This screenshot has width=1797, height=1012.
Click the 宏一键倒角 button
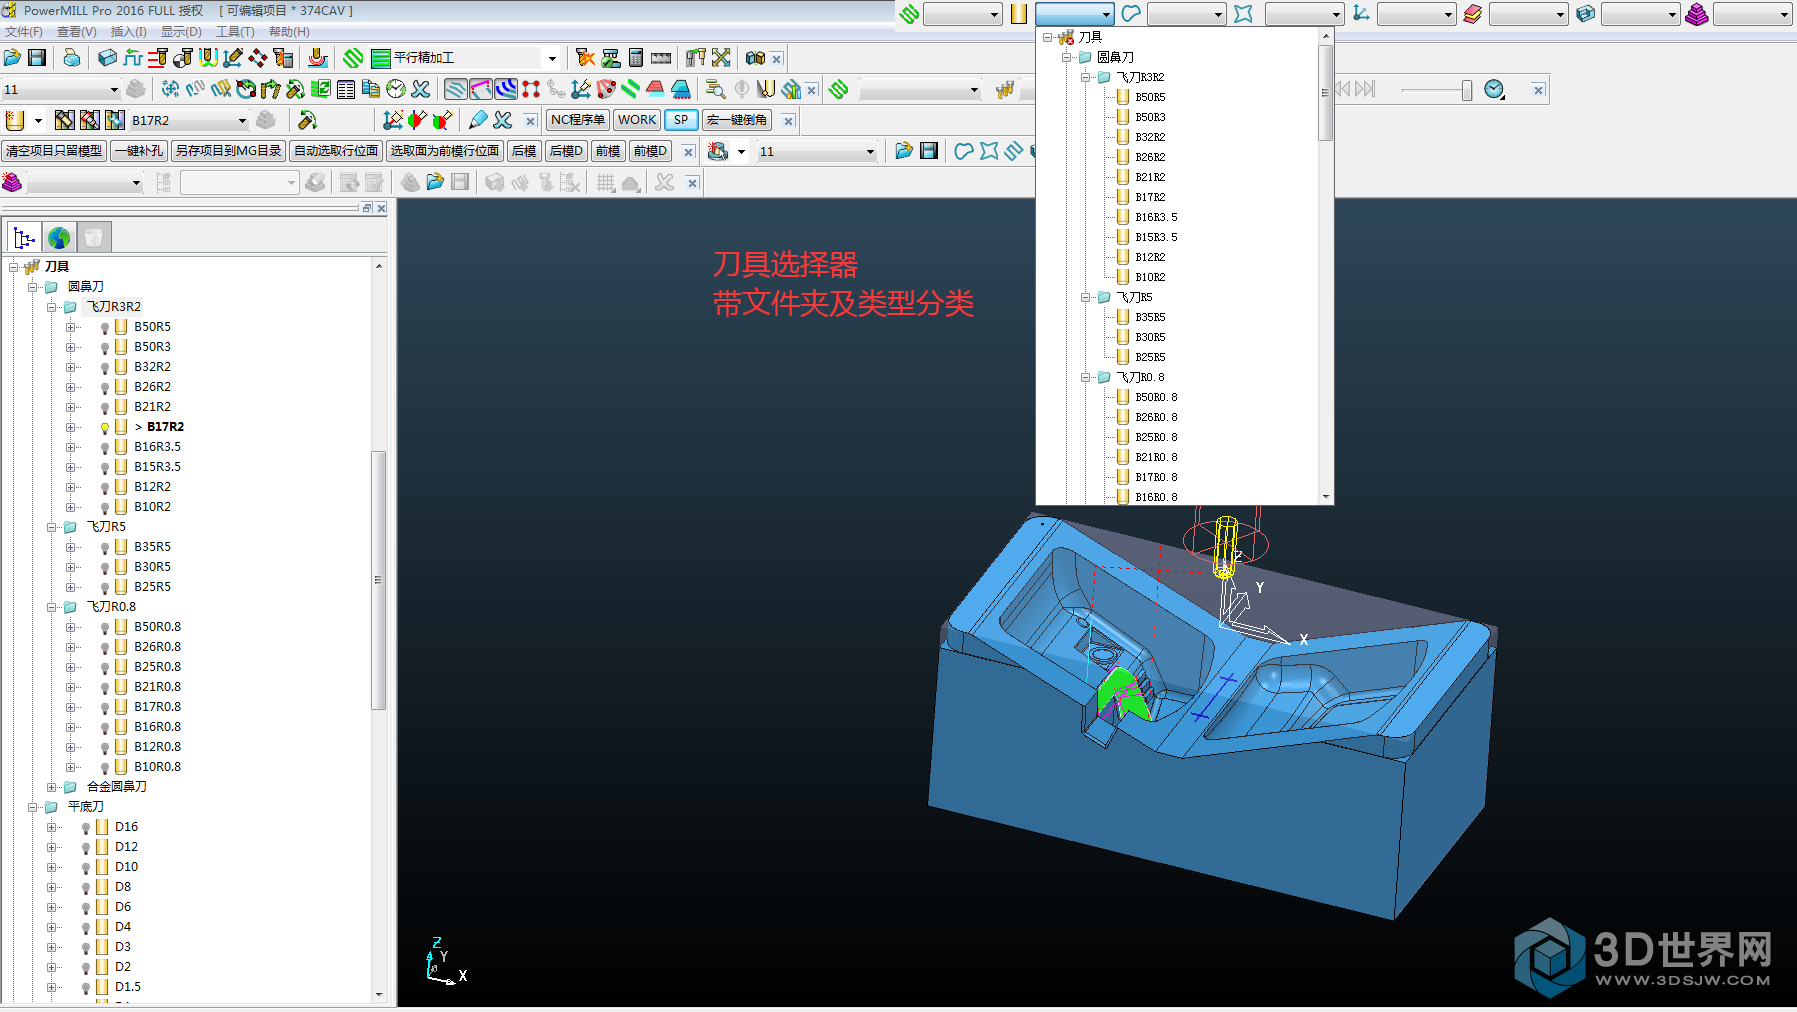[x=737, y=120]
